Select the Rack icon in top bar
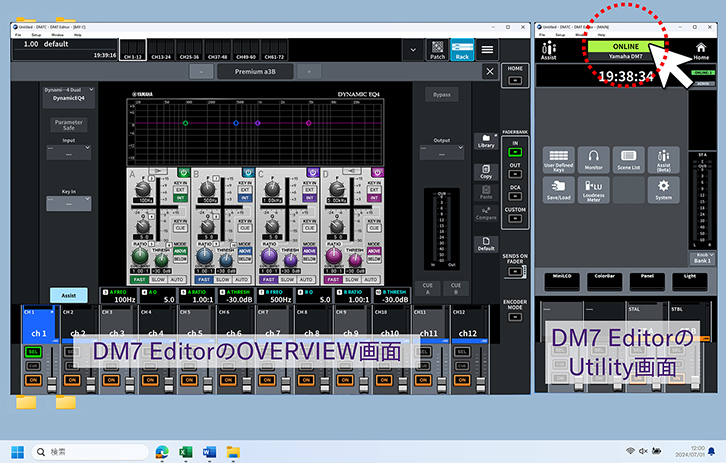 (x=462, y=49)
